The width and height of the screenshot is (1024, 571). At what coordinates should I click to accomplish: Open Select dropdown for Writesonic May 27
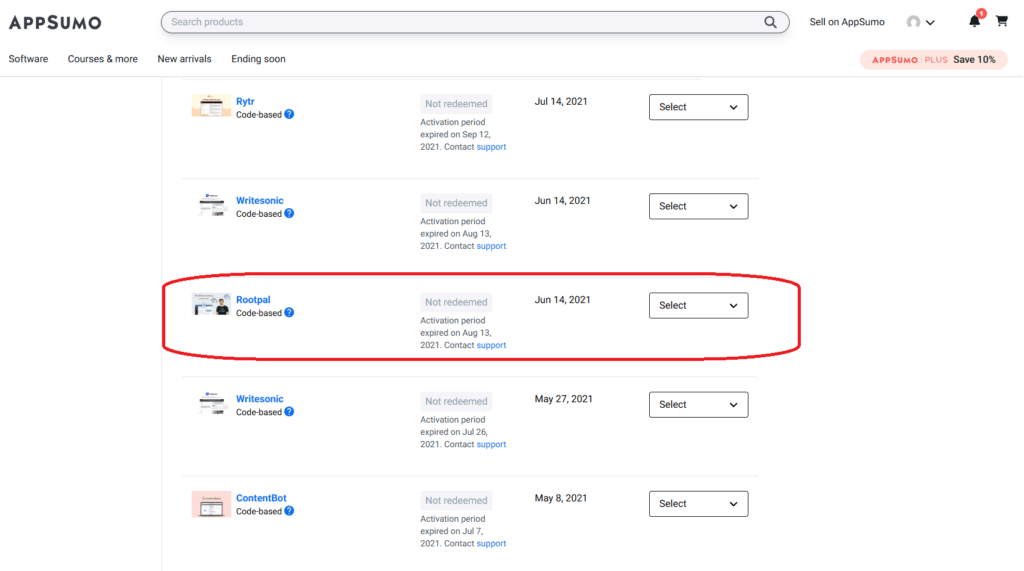point(699,405)
